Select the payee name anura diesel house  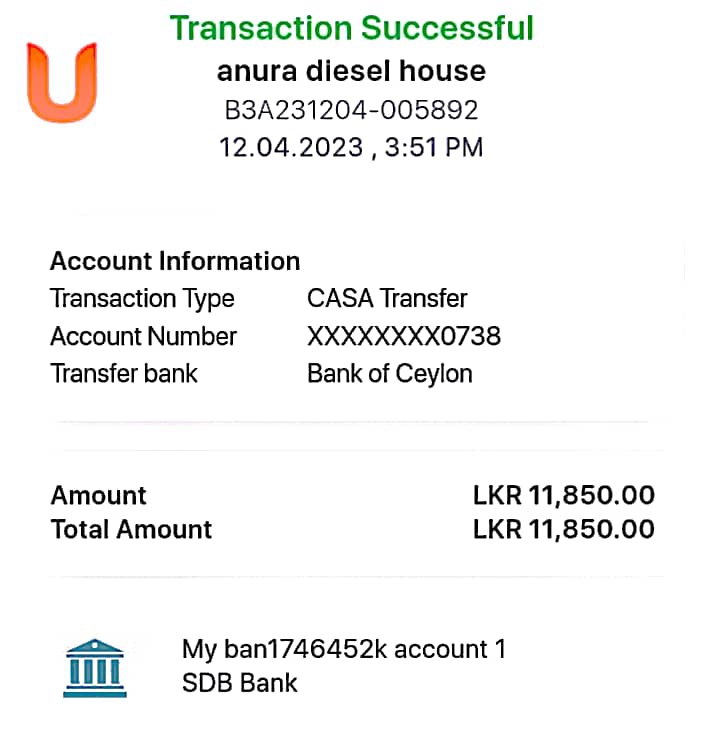[351, 72]
